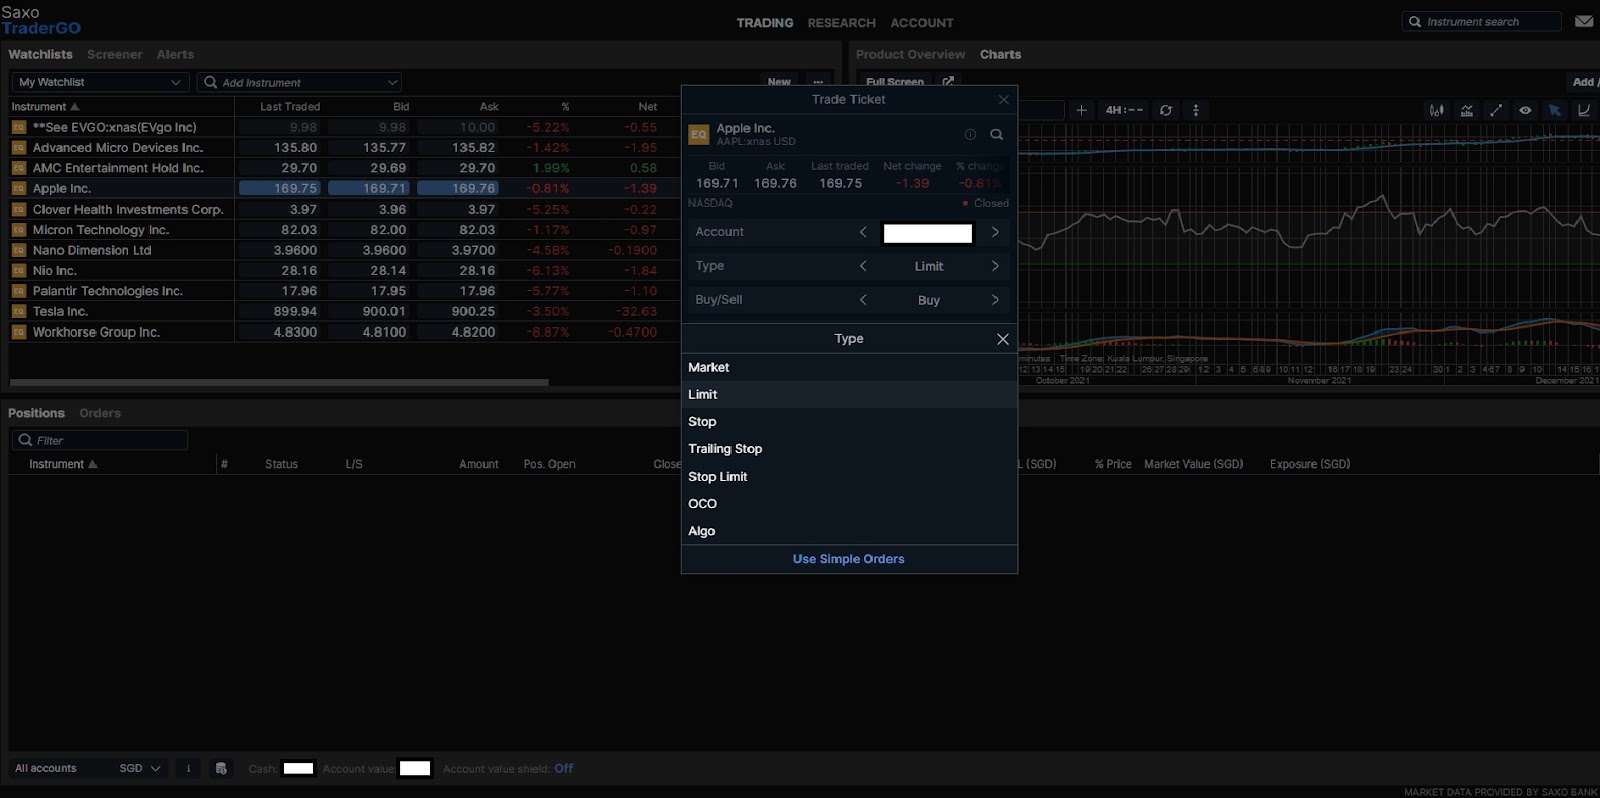This screenshot has width=1600, height=798.
Task: Select the Workhorse Group Inc. watchlist row
Action: click(x=342, y=332)
